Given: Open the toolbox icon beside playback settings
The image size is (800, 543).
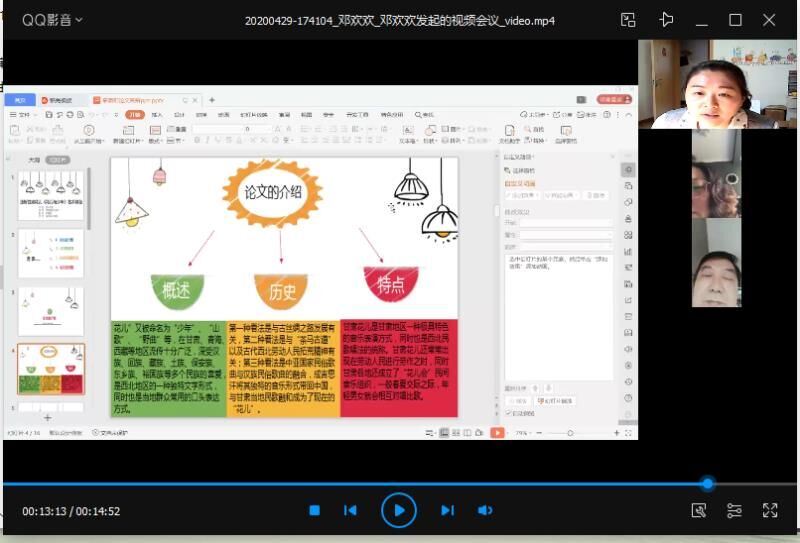Looking at the screenshot, I should (x=699, y=510).
